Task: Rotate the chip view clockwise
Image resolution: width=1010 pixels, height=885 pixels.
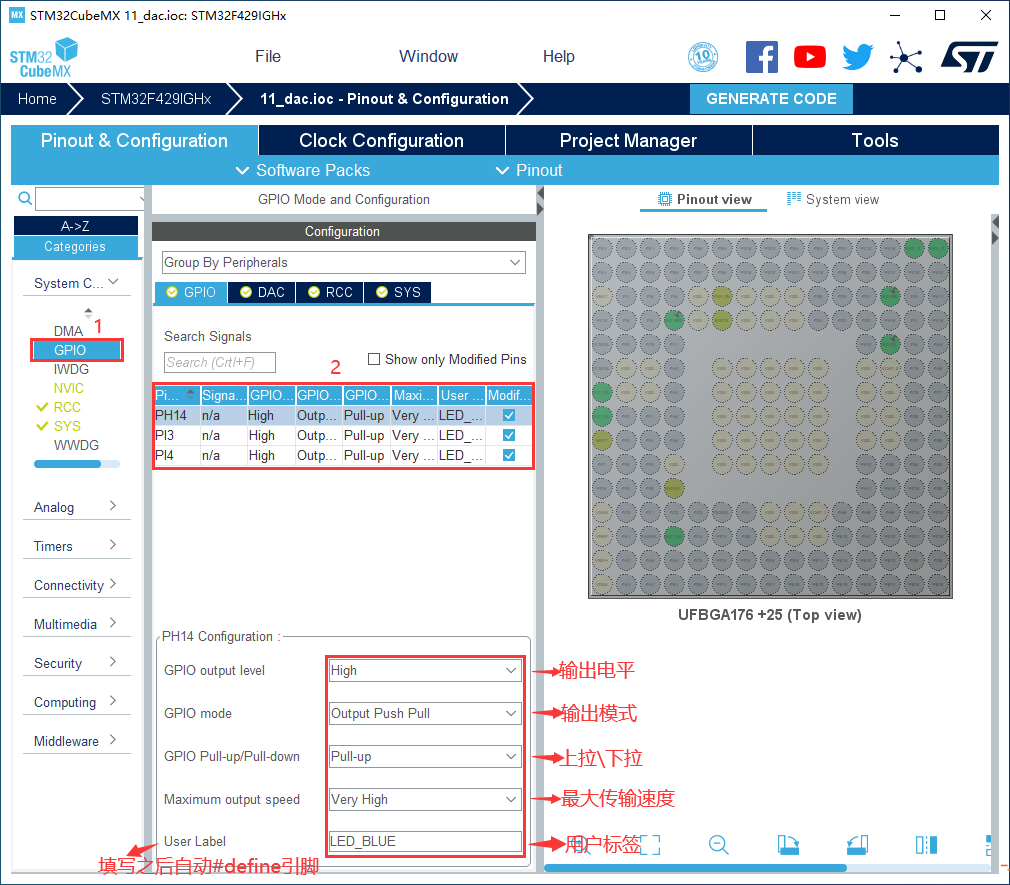Action: click(787, 845)
